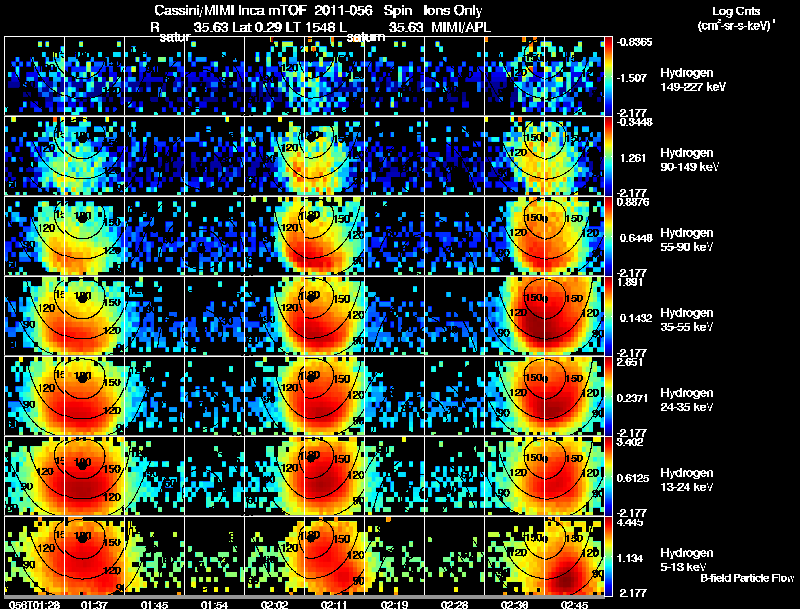The width and height of the screenshot is (800, 609).
Task: Click the '02:11' time axis label
Action: tap(334, 605)
